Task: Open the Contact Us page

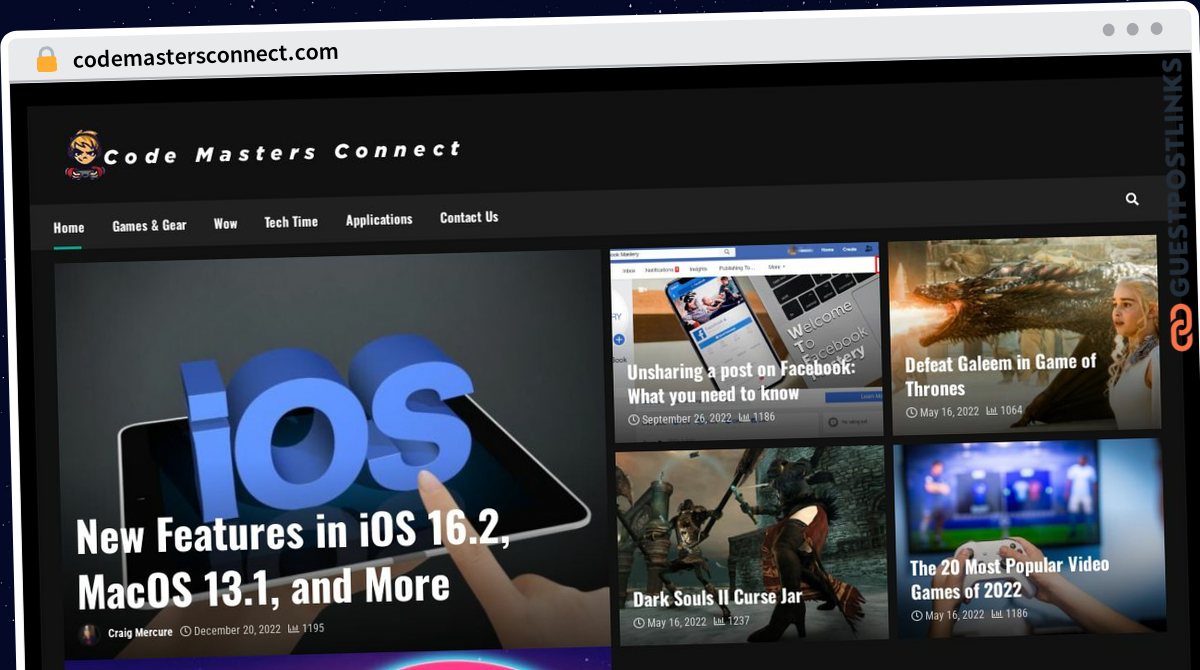Action: click(469, 217)
